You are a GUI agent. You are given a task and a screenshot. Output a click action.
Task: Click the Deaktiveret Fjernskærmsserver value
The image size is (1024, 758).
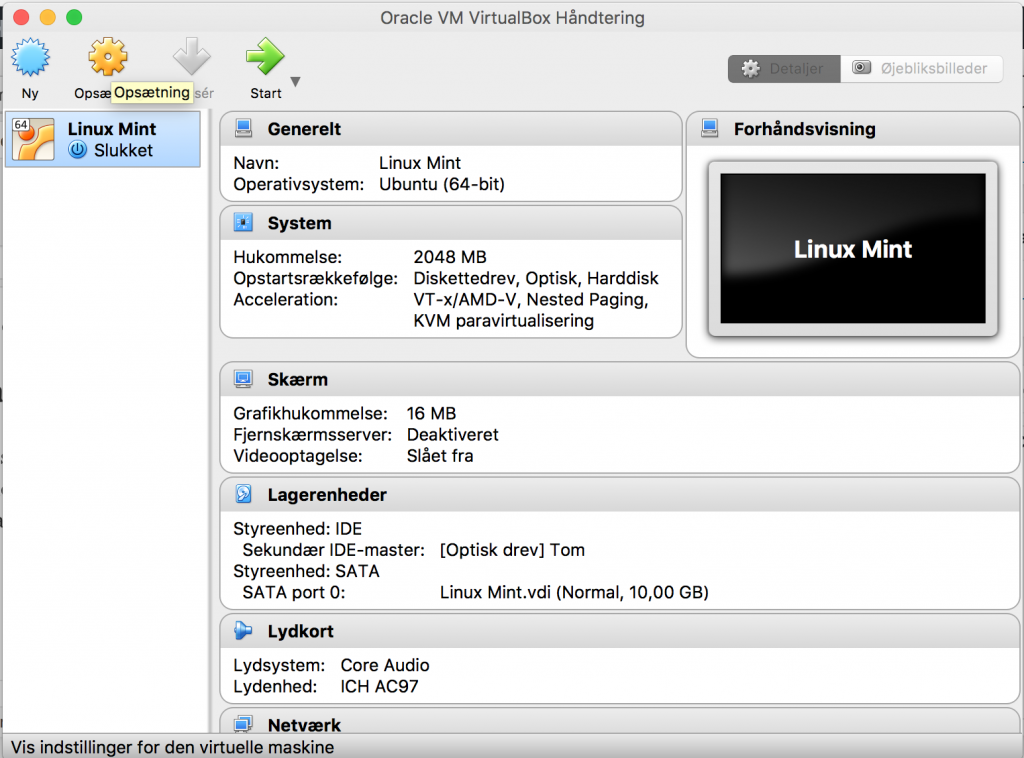453,435
